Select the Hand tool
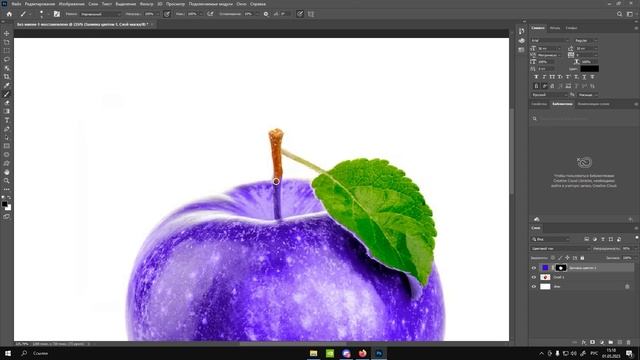The height and width of the screenshot is (360, 640). (x=7, y=172)
